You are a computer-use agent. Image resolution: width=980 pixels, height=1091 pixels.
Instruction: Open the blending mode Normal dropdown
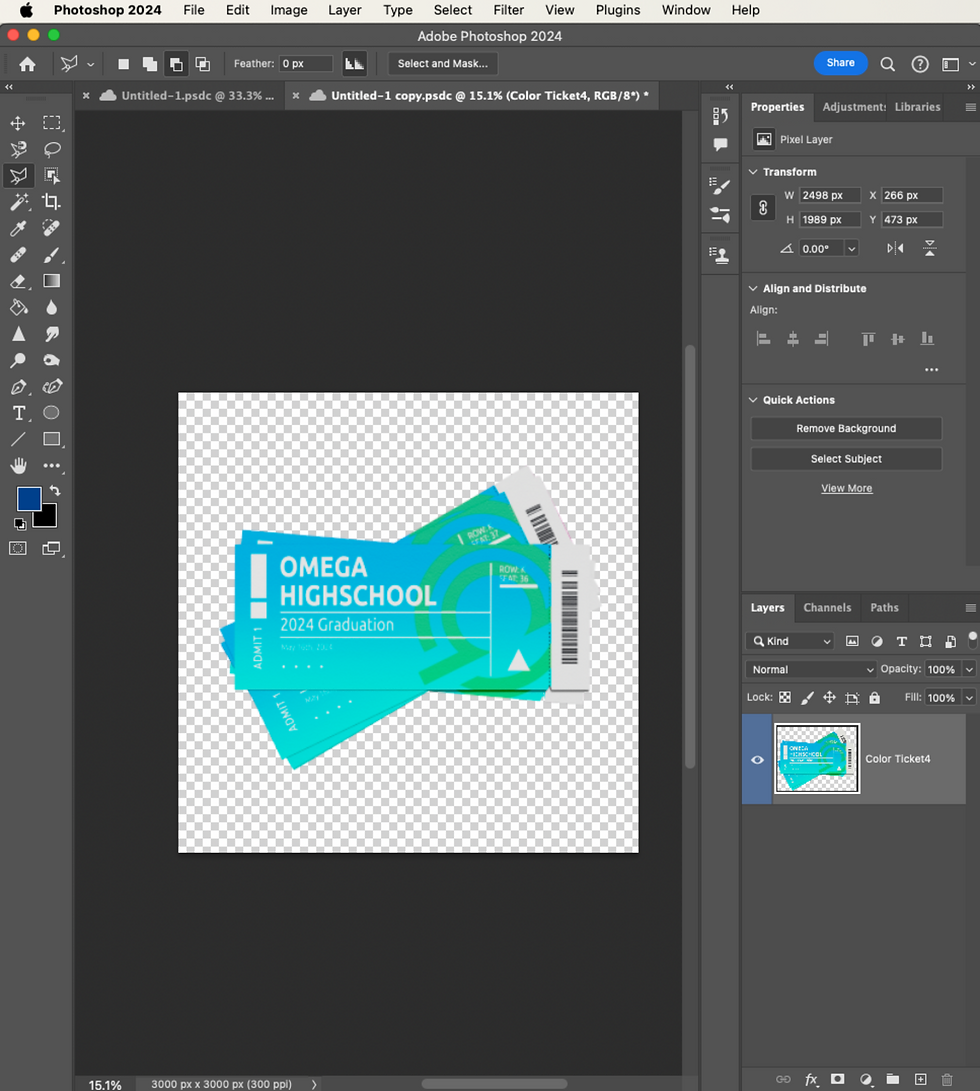pyautogui.click(x=811, y=669)
